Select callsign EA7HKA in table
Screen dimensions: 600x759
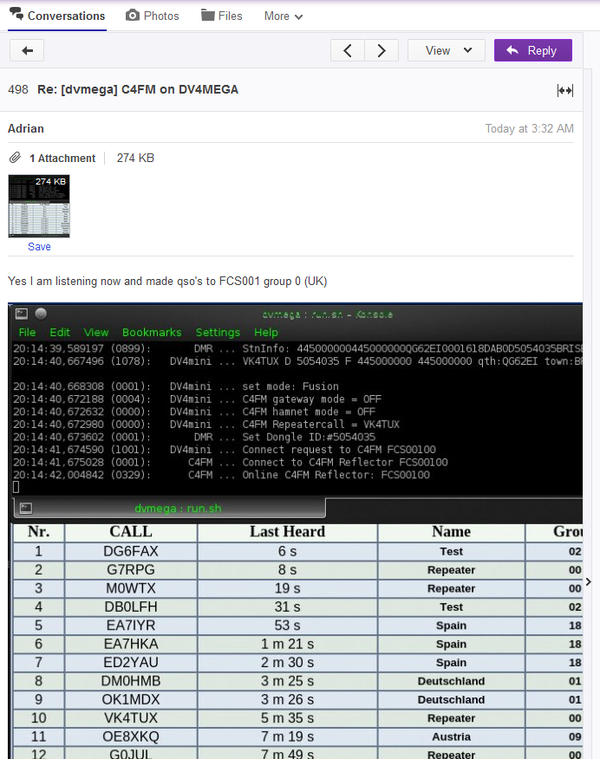[x=131, y=644]
